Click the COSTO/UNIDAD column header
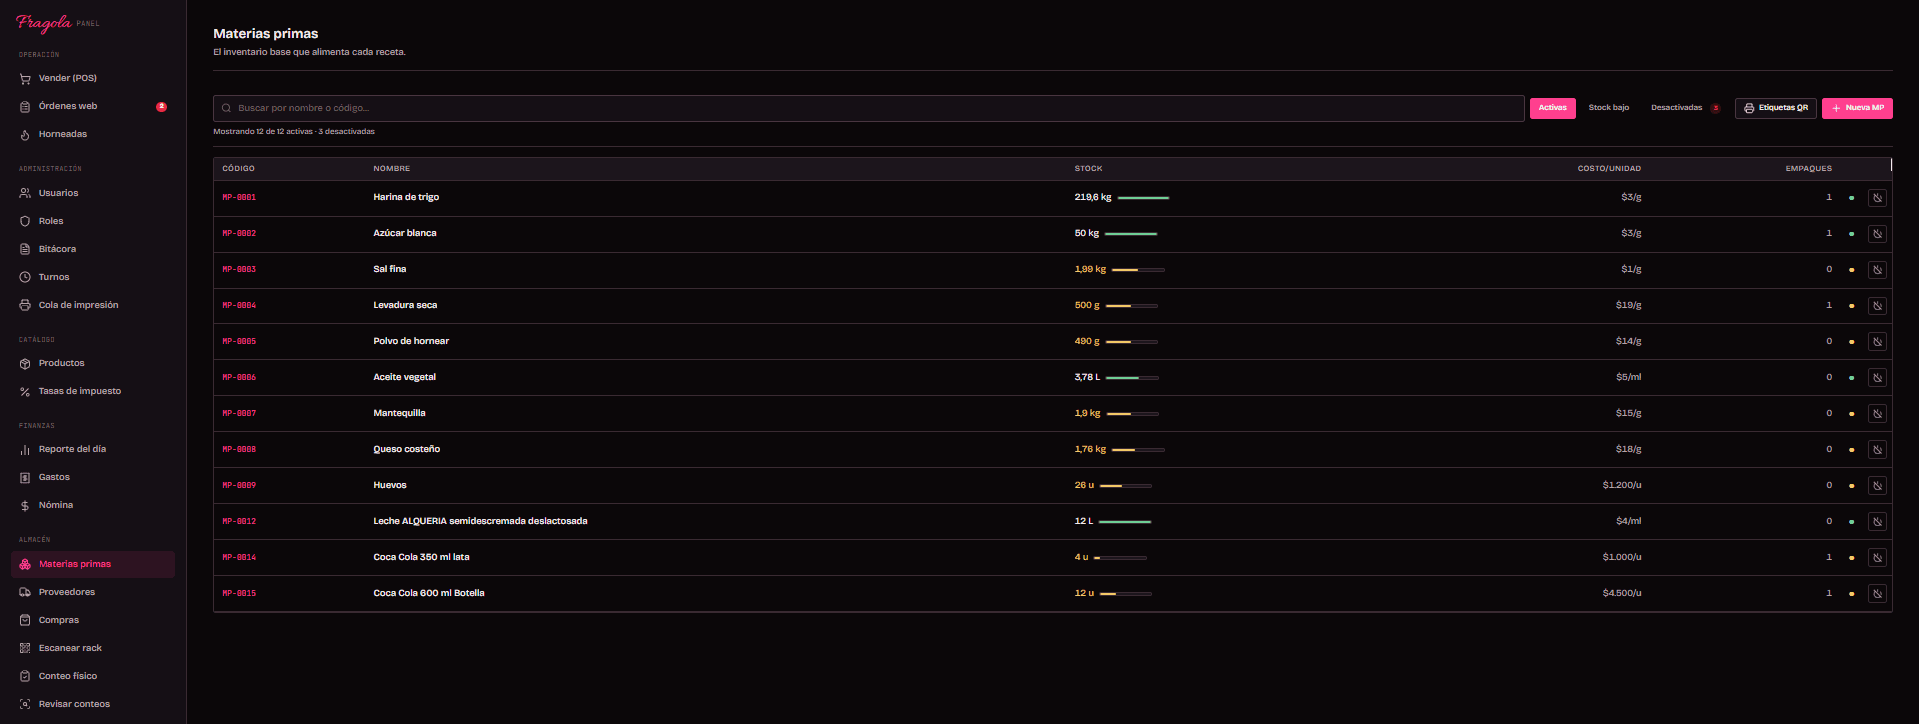Image resolution: width=1919 pixels, height=724 pixels. point(1609,169)
